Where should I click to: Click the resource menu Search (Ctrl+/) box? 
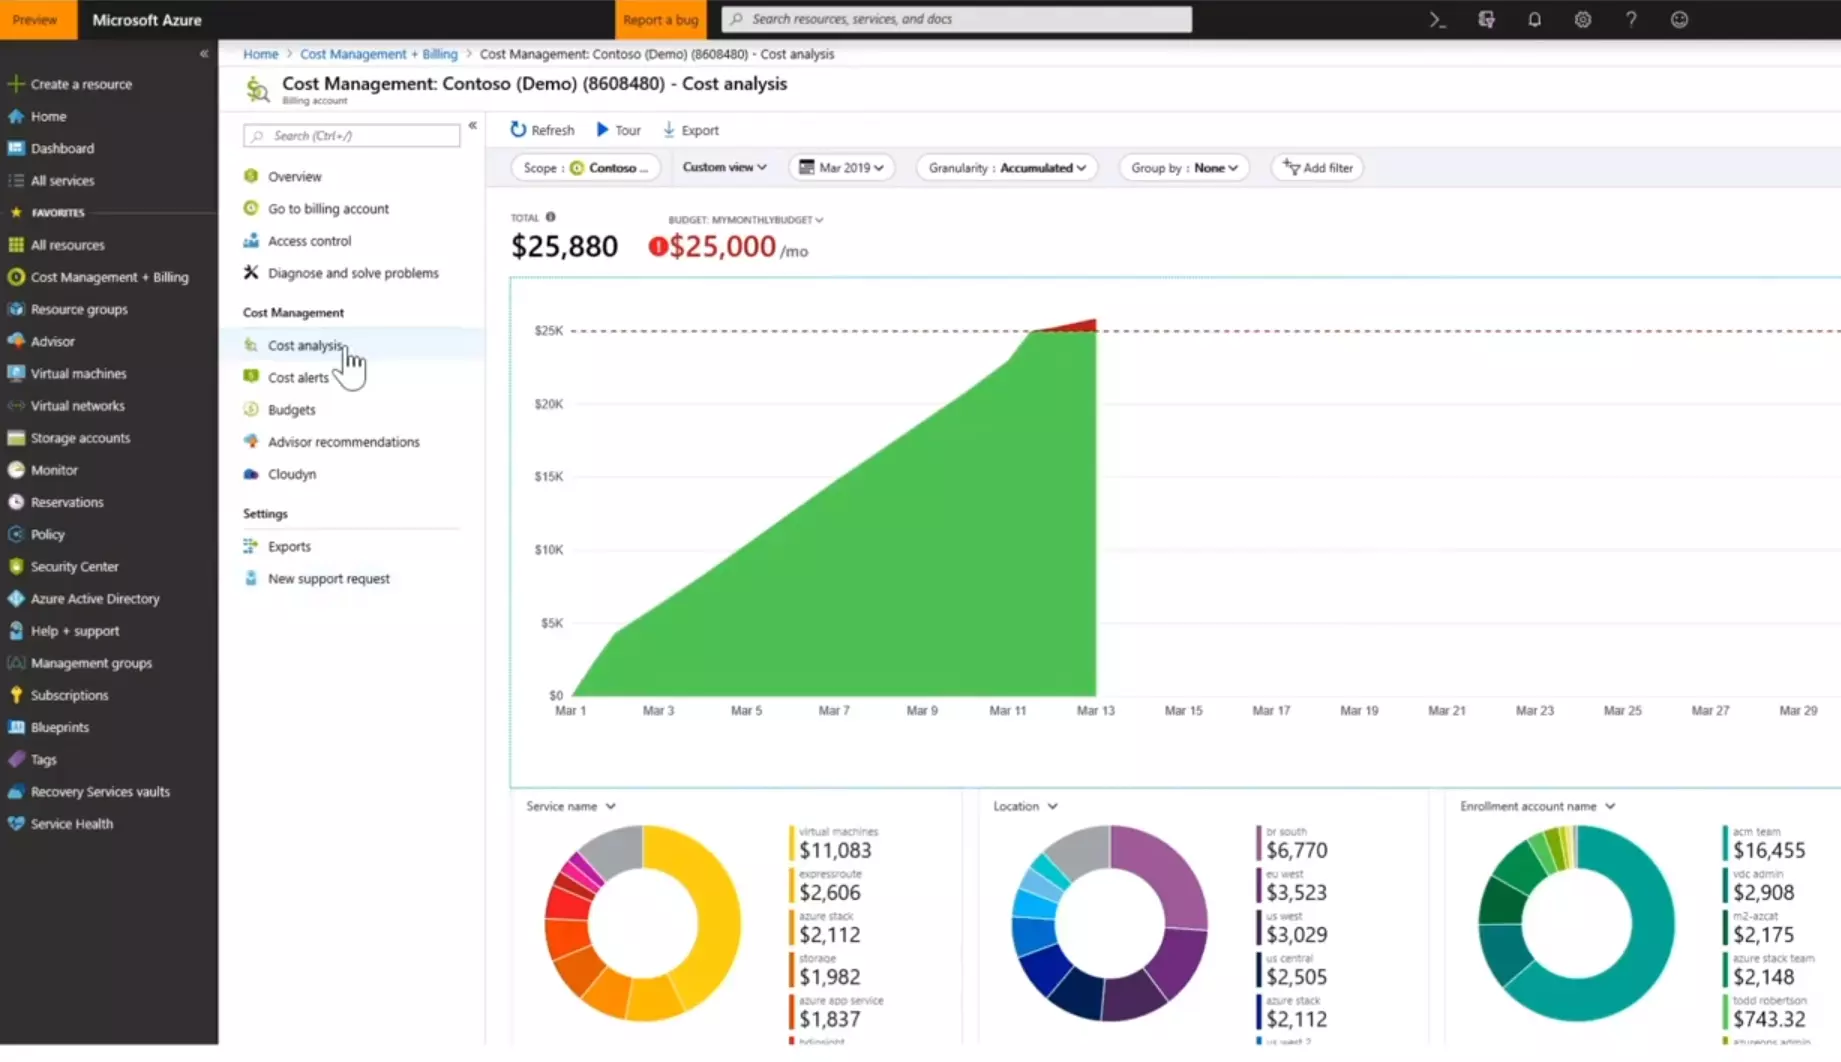tap(351, 135)
